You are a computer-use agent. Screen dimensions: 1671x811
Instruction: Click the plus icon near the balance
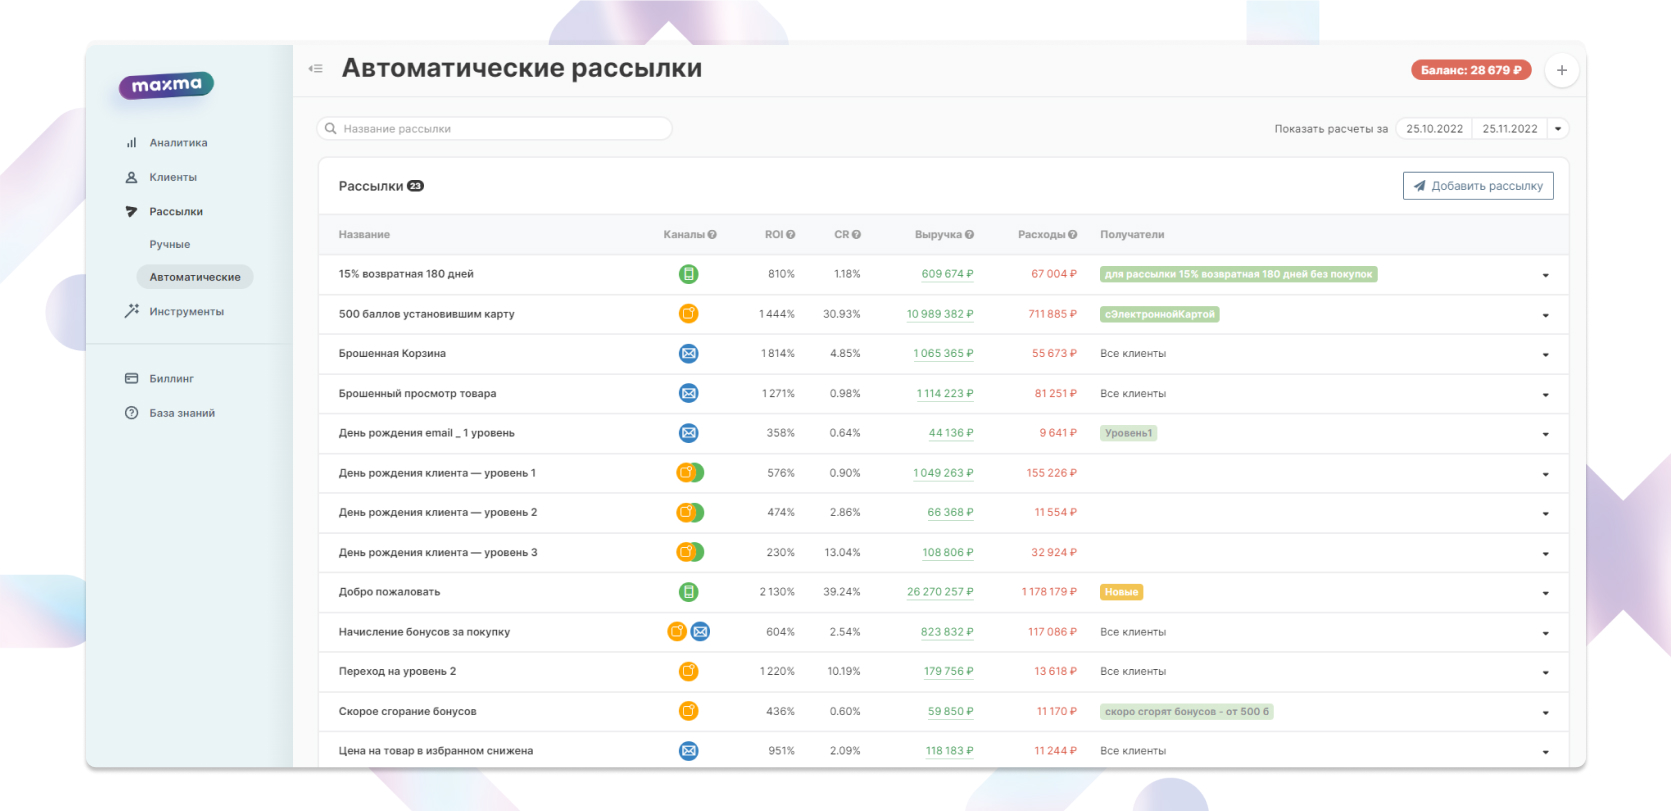pyautogui.click(x=1561, y=70)
